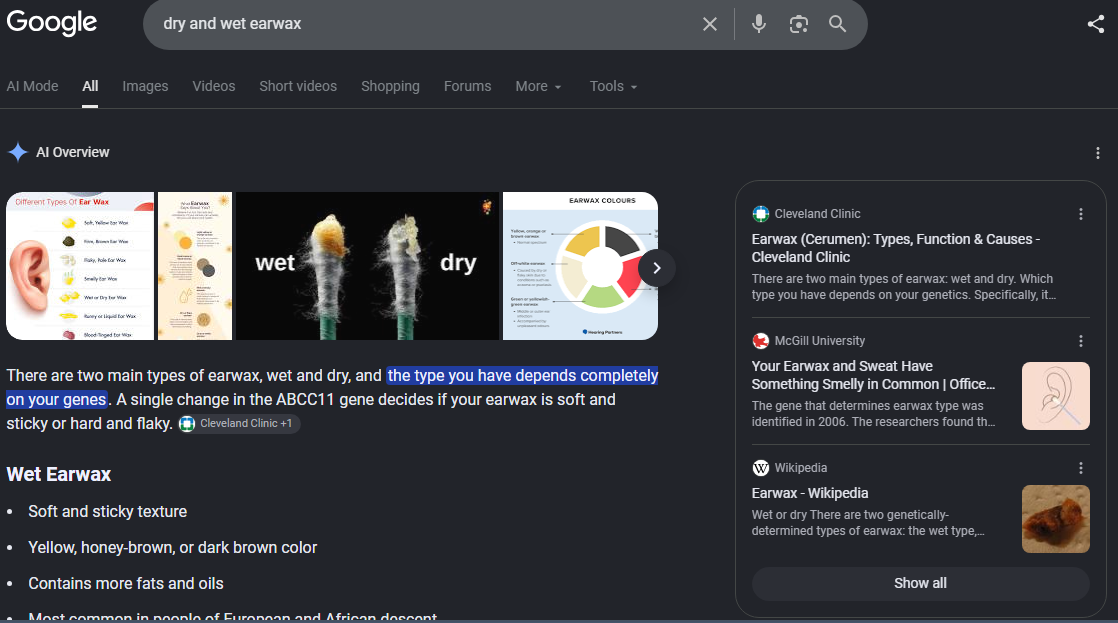Open Wikipedia result options menu
This screenshot has width=1118, height=623.
(1081, 468)
